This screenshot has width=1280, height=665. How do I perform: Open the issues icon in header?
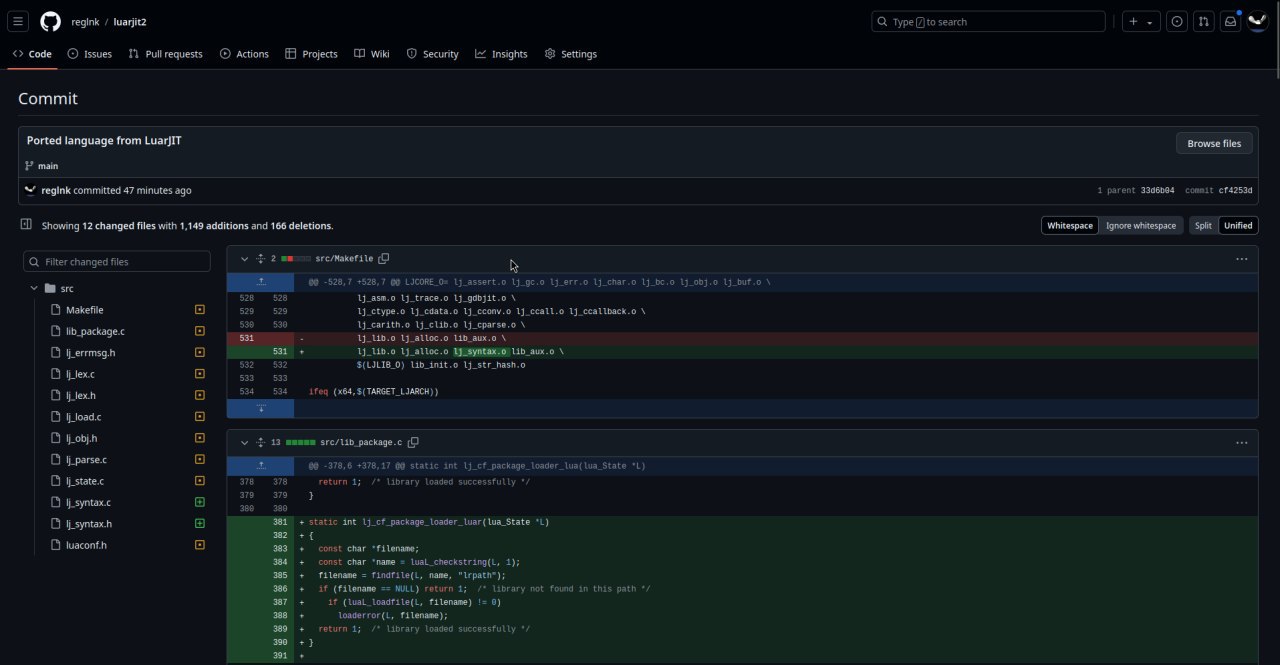point(1177,22)
